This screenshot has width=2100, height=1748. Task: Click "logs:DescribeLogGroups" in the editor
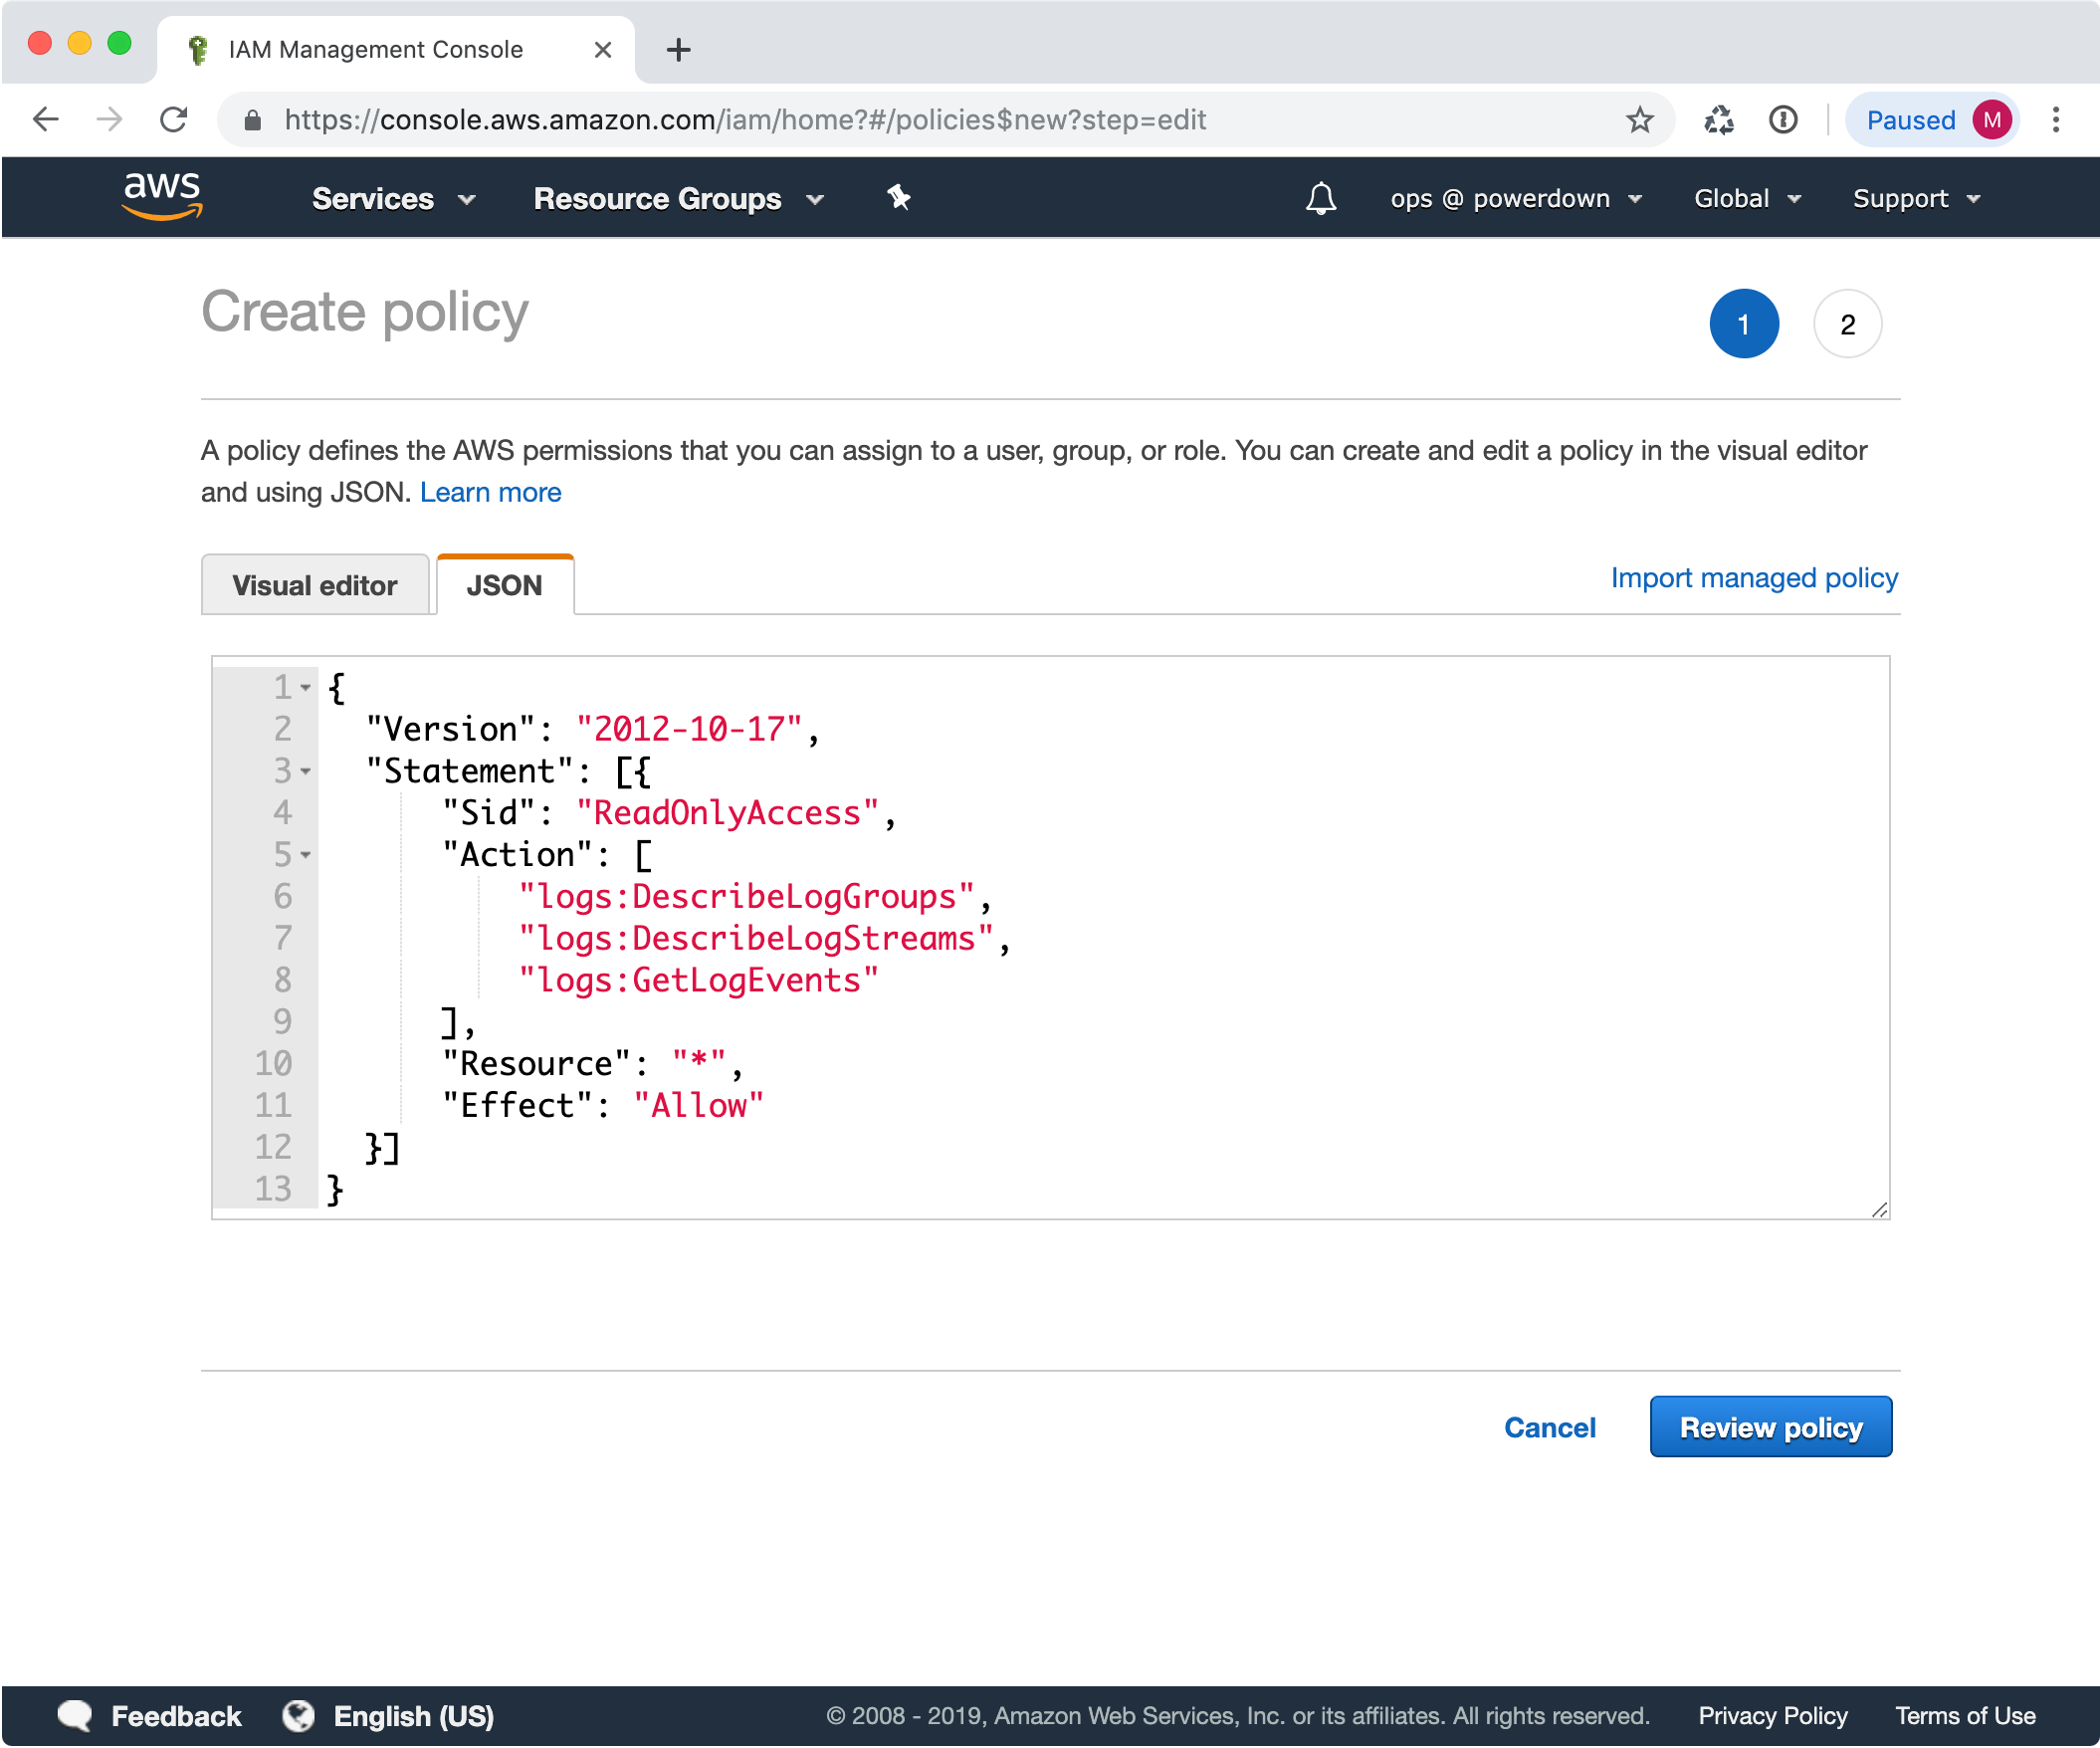click(x=746, y=897)
